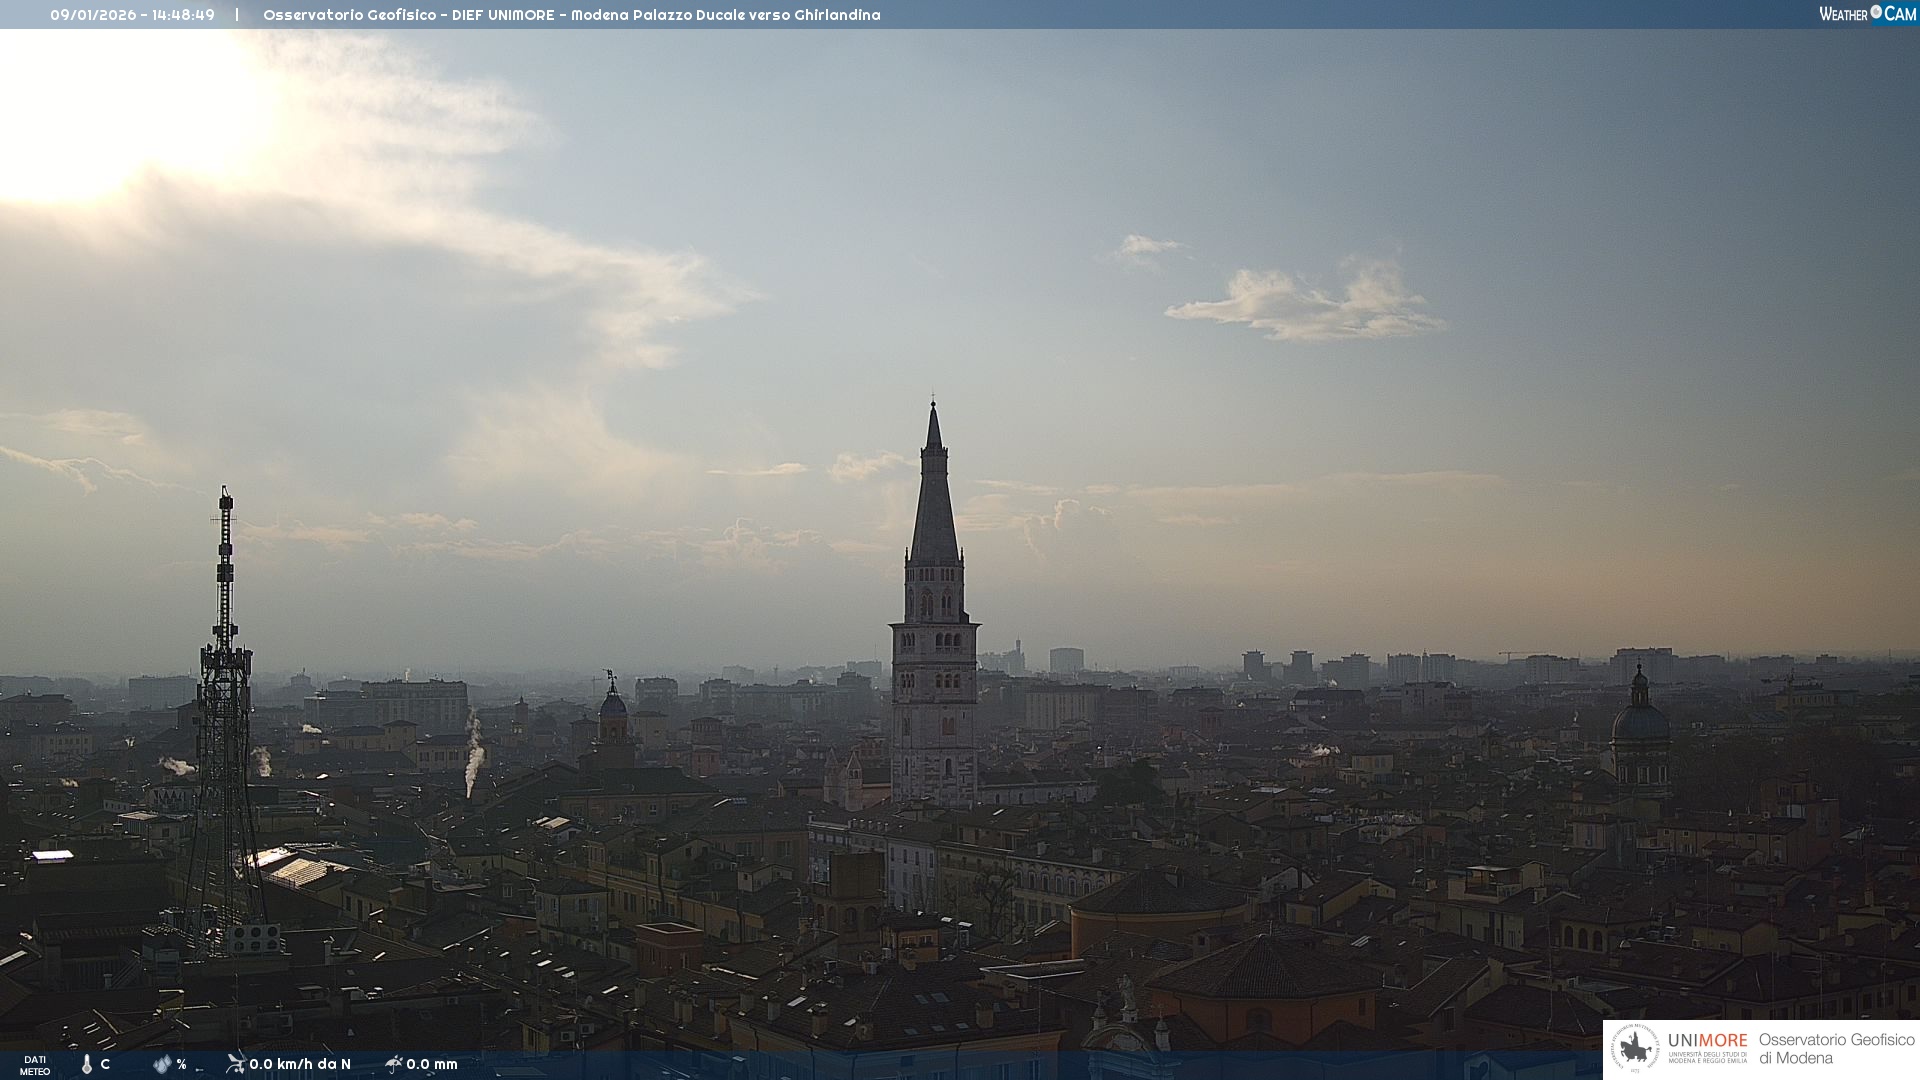1920x1080 pixels.
Task: Click the 0.0 mm rainfall reading
Action: tap(432, 1064)
